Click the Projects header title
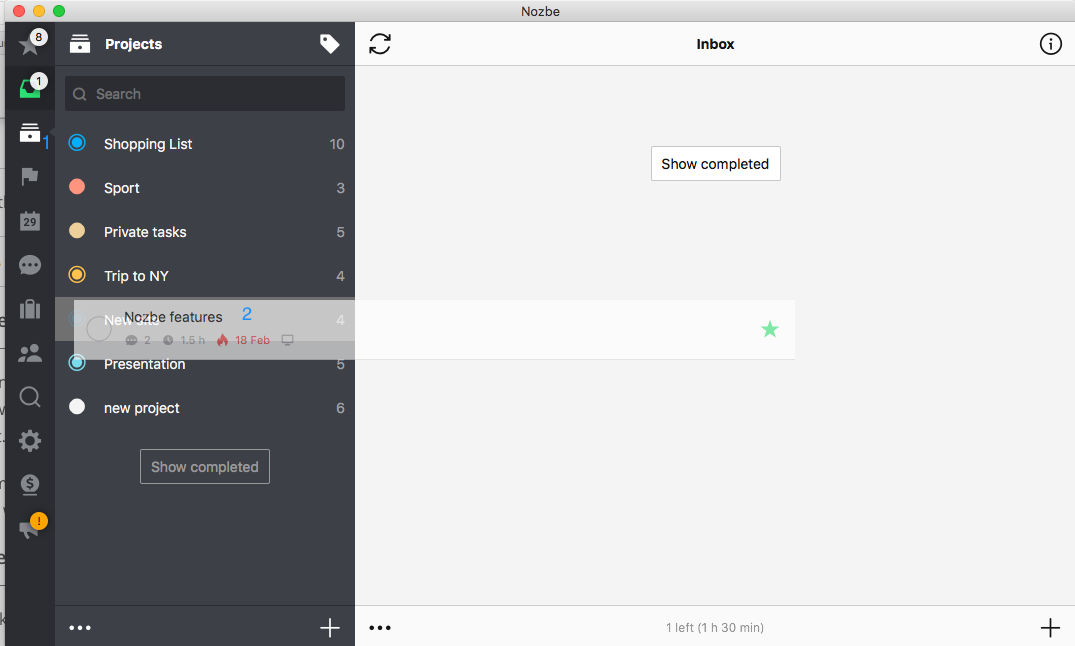Viewport: 1075px width, 646px height. coord(134,44)
